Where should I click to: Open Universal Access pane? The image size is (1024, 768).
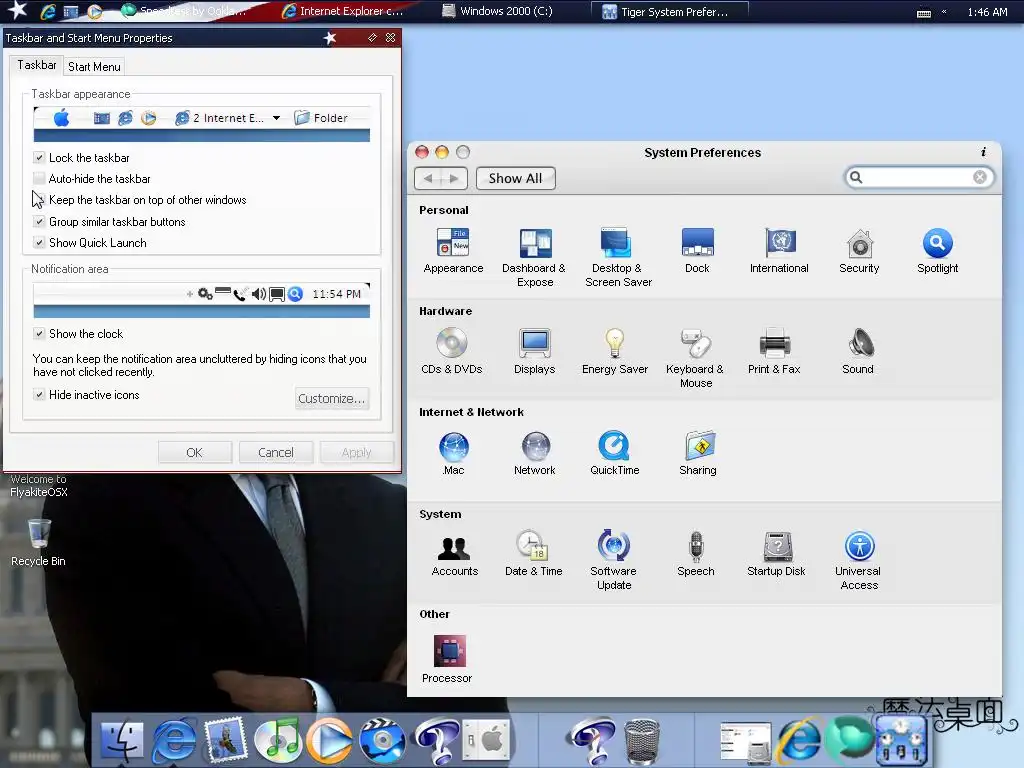pyautogui.click(x=858, y=560)
